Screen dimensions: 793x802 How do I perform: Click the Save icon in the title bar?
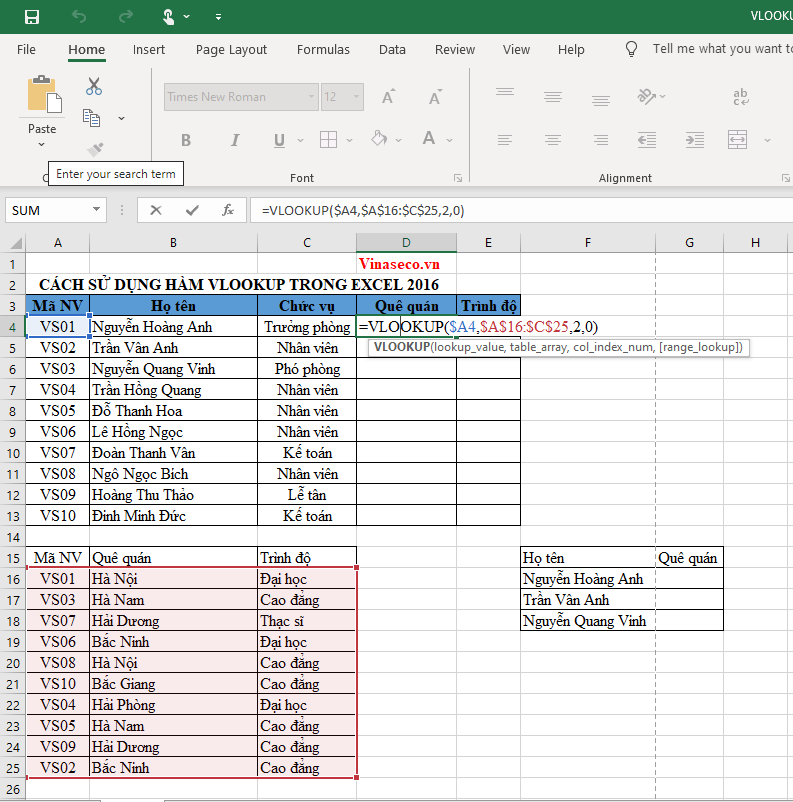tap(32, 17)
